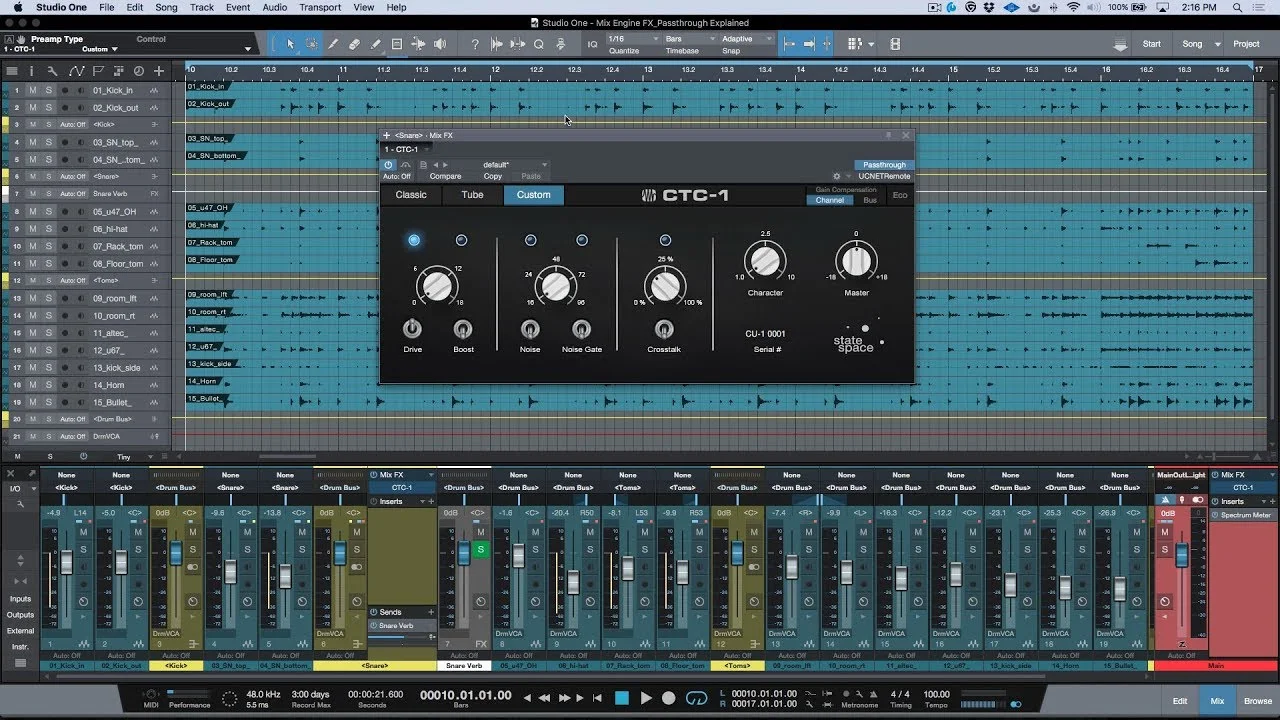The width and height of the screenshot is (1280, 720).
Task: Adjust the Master knob
Action: click(856, 261)
